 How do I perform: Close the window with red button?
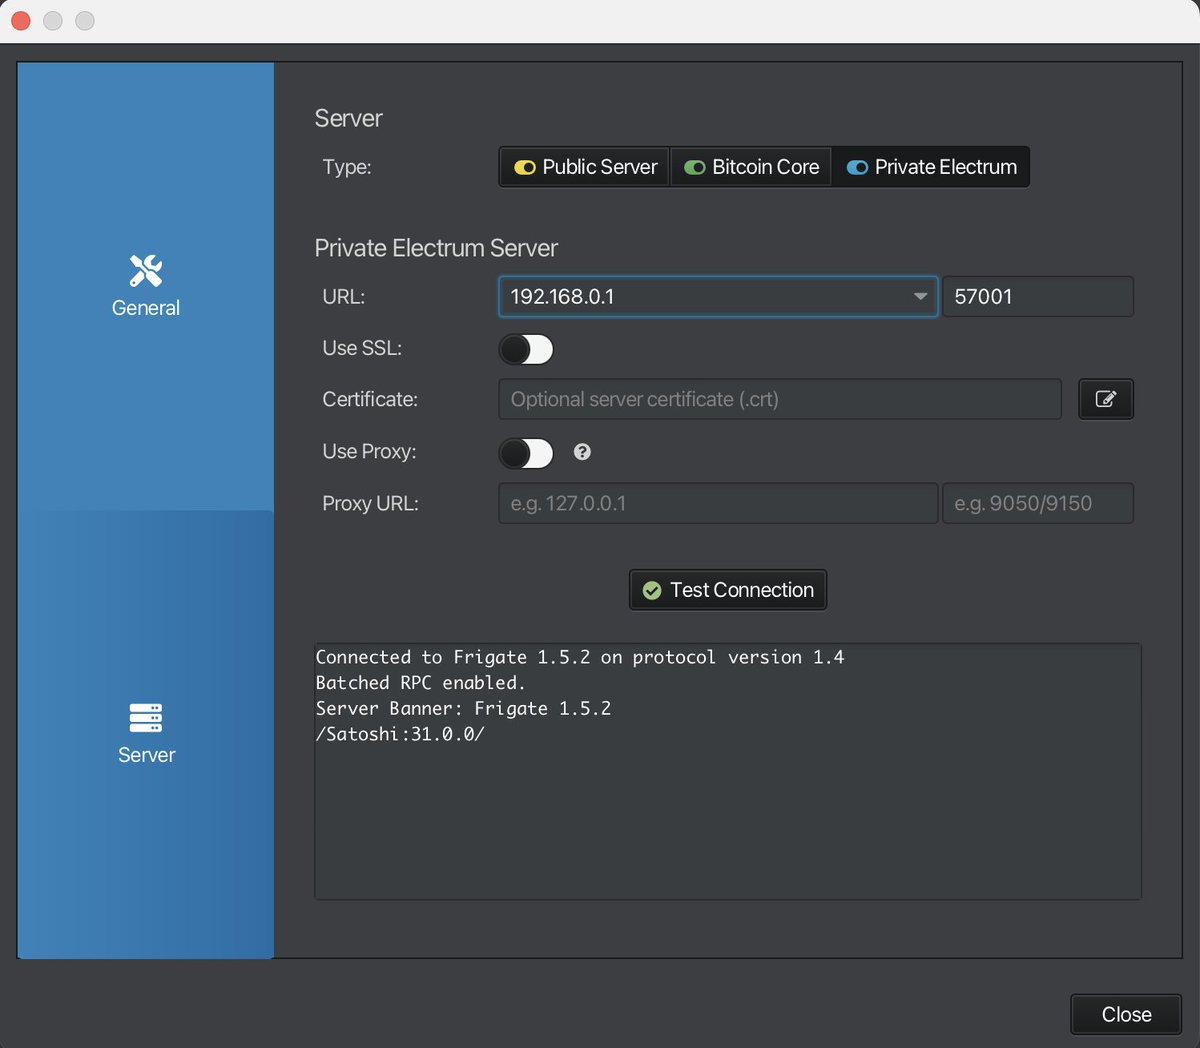click(21, 21)
